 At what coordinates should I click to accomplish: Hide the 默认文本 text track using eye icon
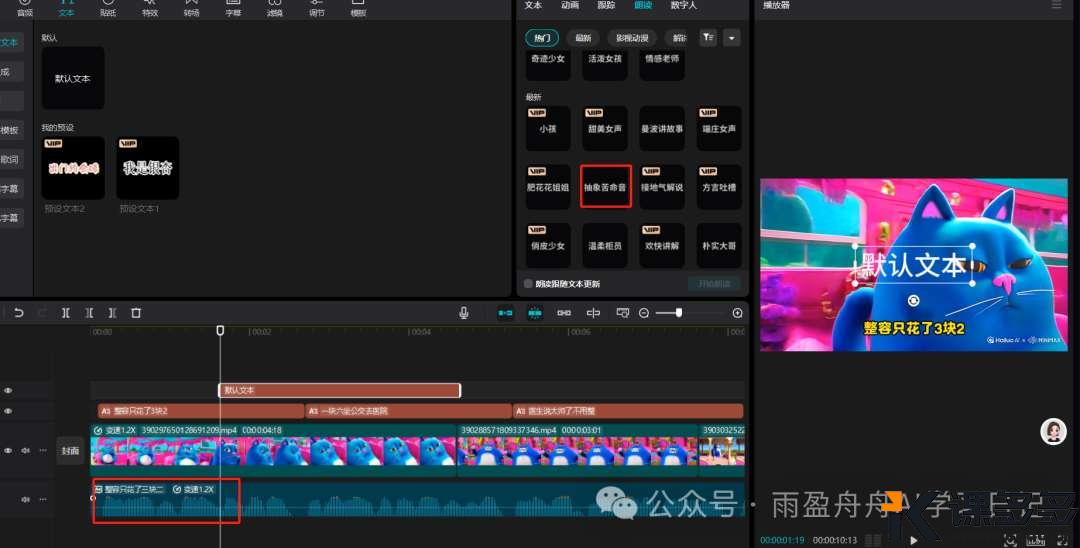click(8, 391)
